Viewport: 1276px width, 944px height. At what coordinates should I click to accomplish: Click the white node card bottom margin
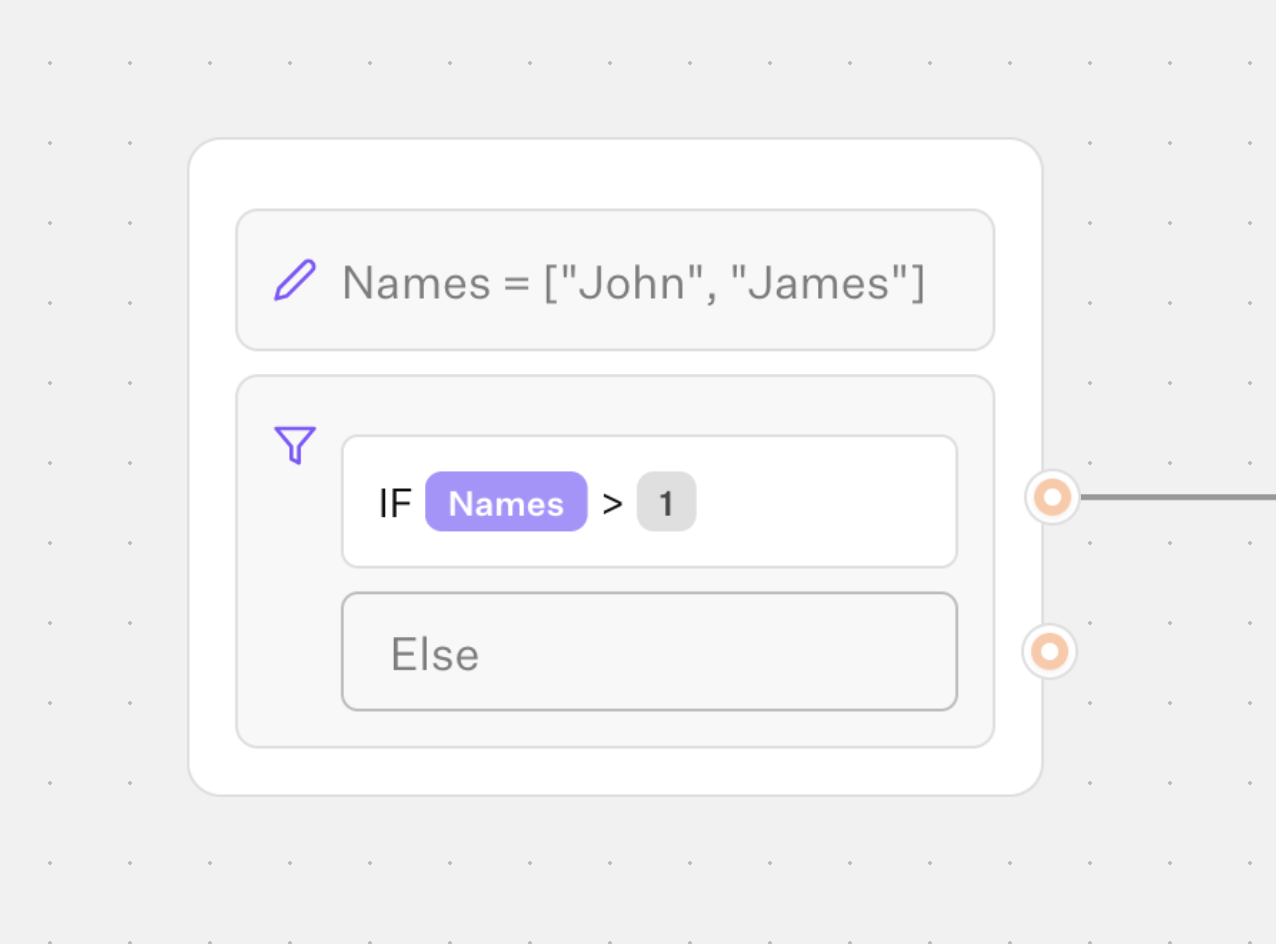615,771
